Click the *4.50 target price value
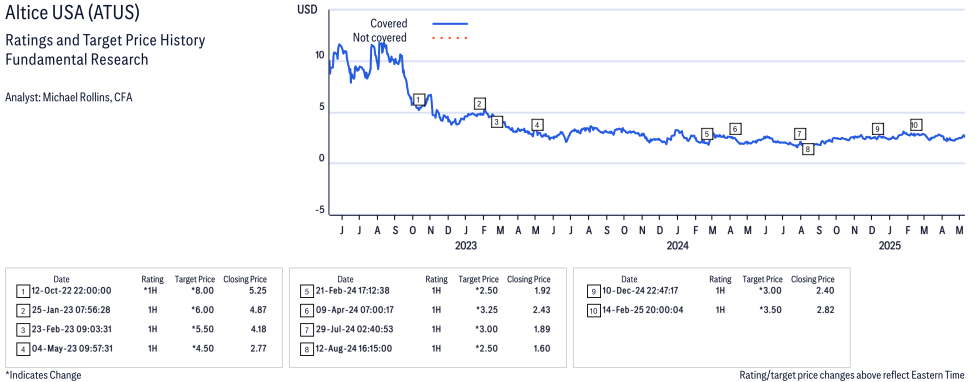This screenshot has height=382, width=975. (x=203, y=348)
